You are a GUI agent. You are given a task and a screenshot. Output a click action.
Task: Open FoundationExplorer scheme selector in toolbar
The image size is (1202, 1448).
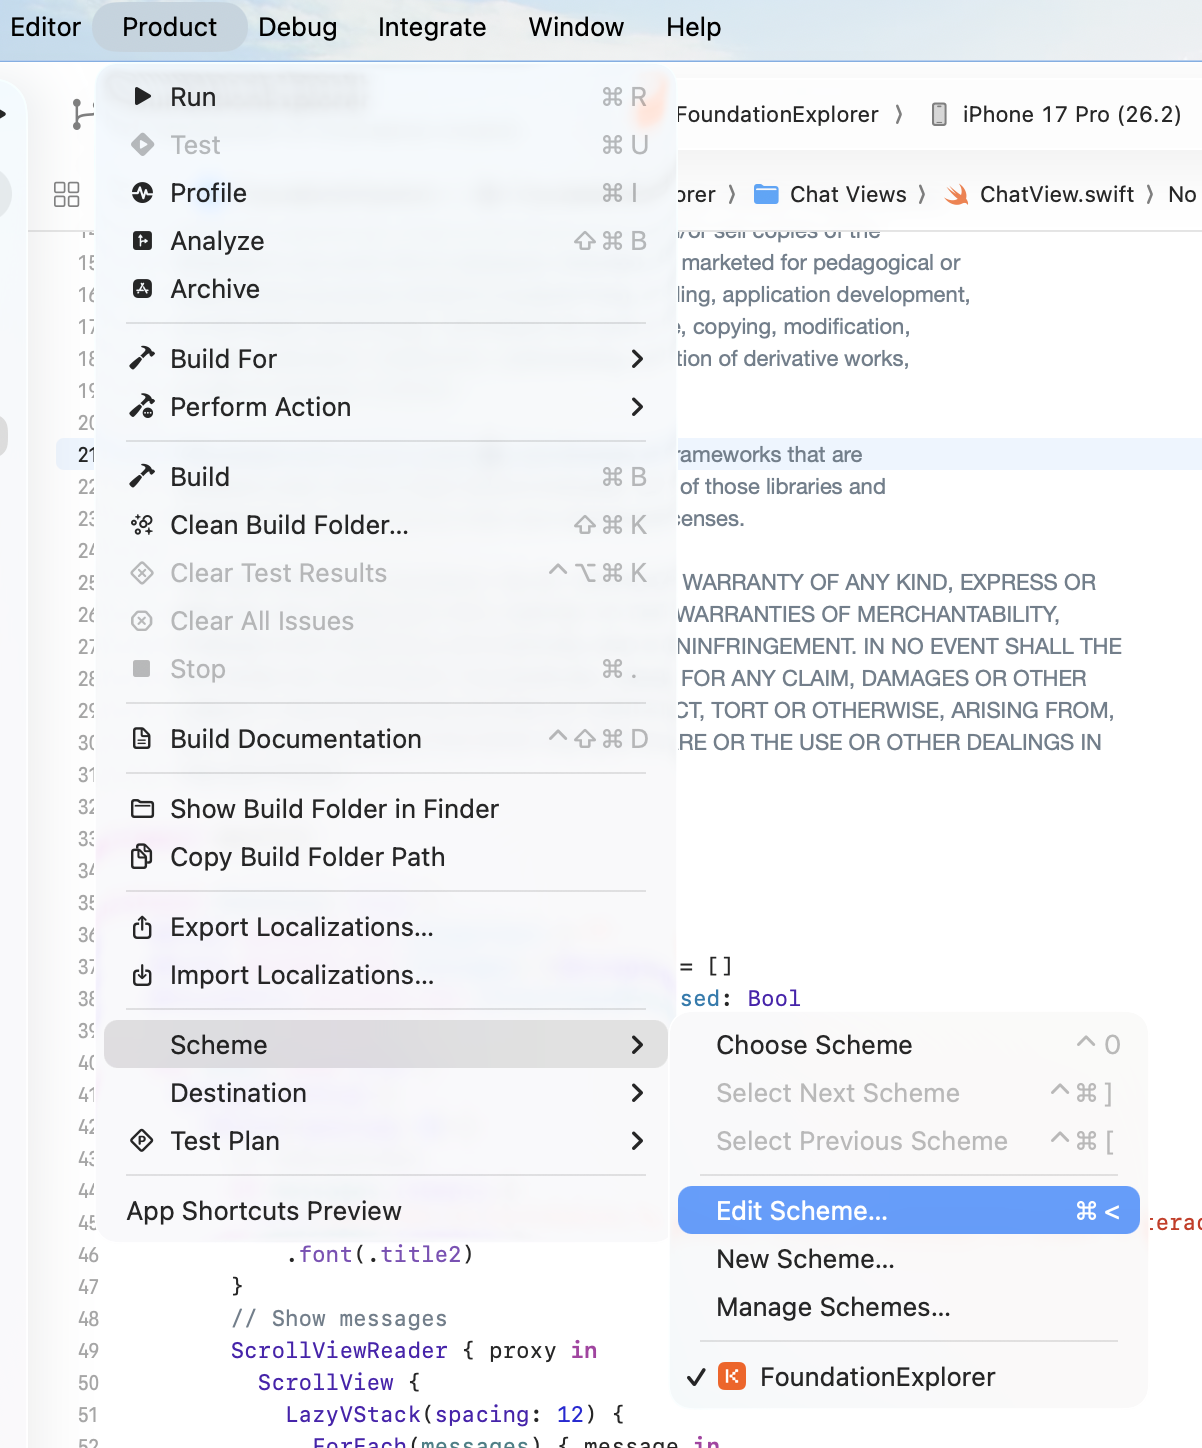coord(777,115)
